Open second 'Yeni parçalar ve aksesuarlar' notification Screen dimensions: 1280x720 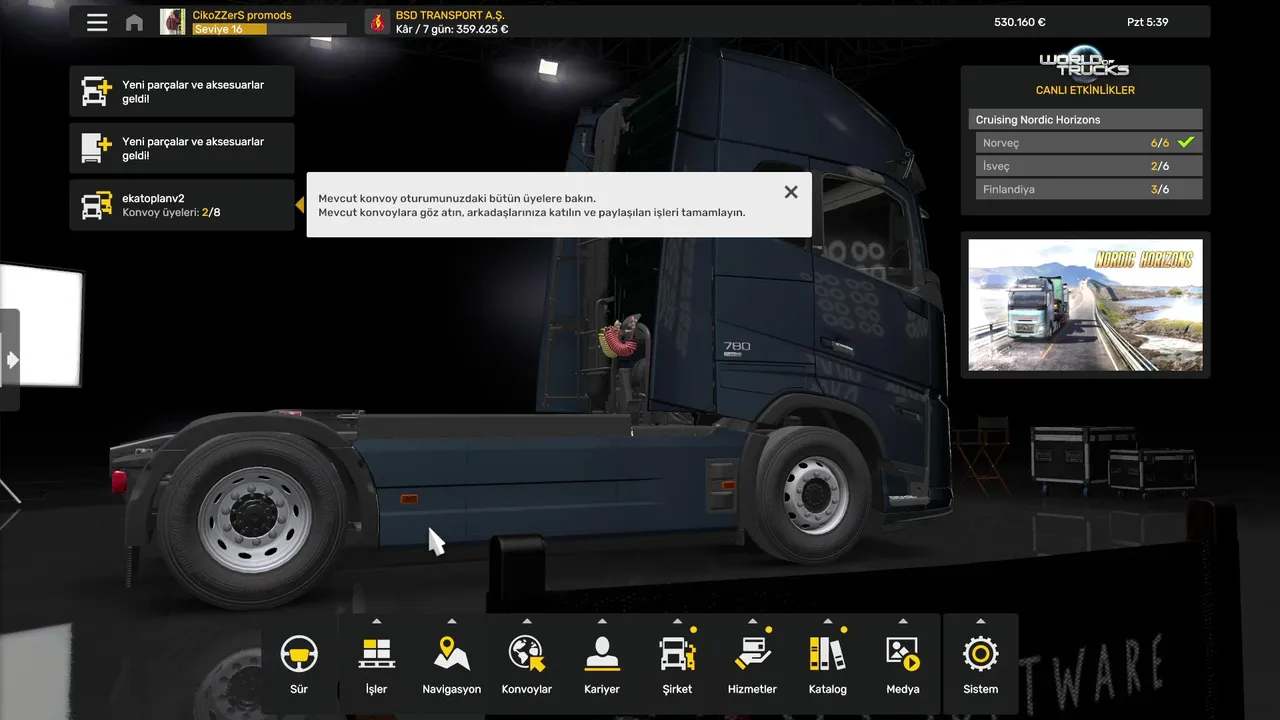point(182,148)
